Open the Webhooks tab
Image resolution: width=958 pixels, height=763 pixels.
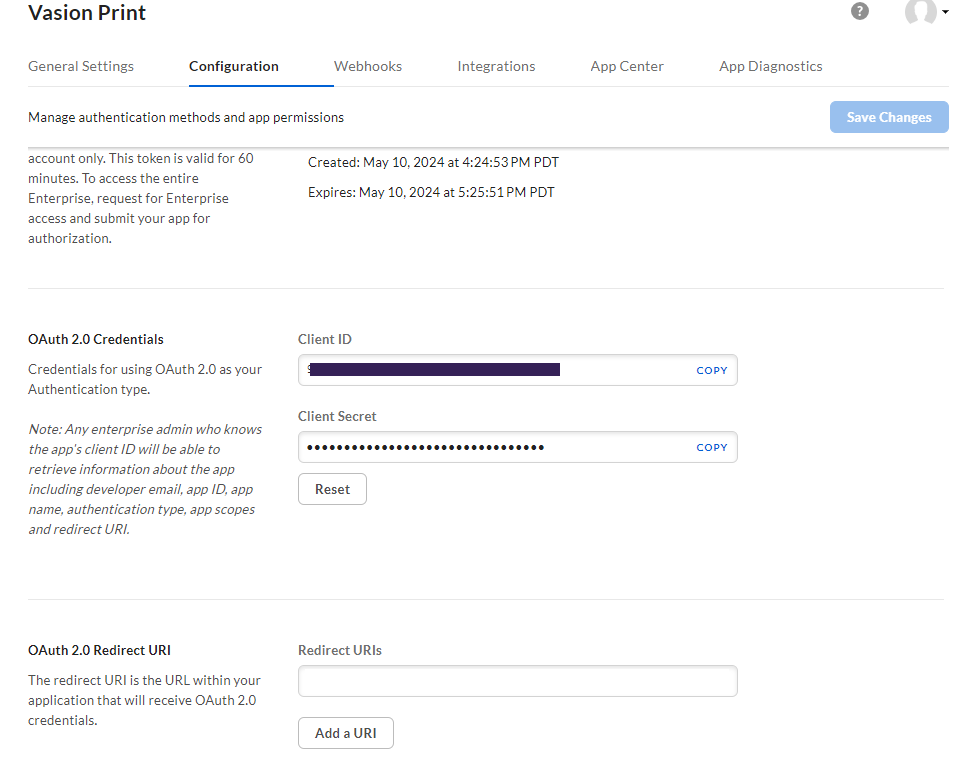[368, 66]
